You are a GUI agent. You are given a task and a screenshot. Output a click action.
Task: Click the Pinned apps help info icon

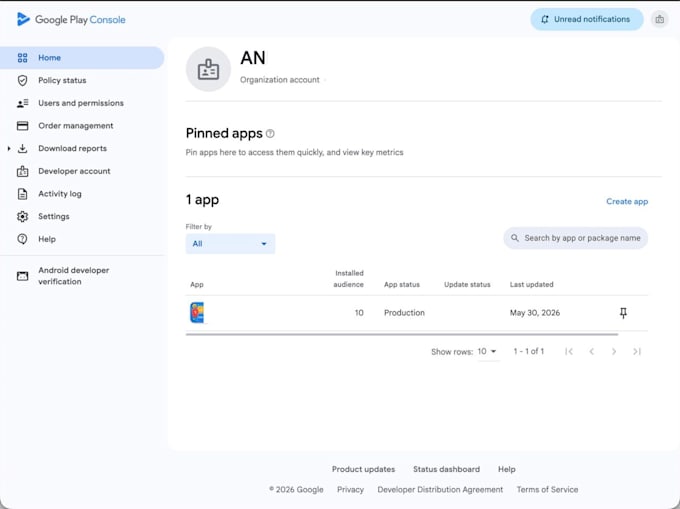[270, 134]
